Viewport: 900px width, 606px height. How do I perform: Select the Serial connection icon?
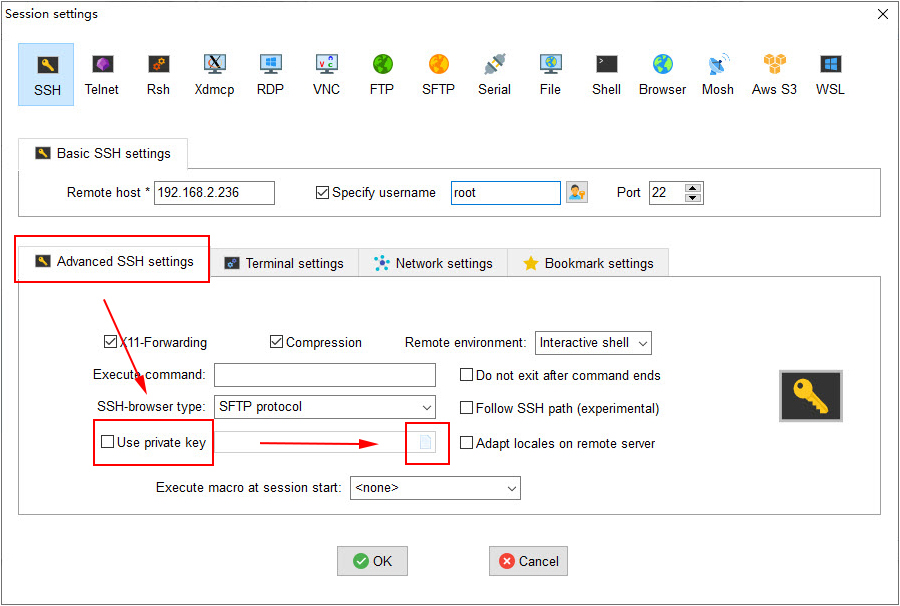[494, 74]
